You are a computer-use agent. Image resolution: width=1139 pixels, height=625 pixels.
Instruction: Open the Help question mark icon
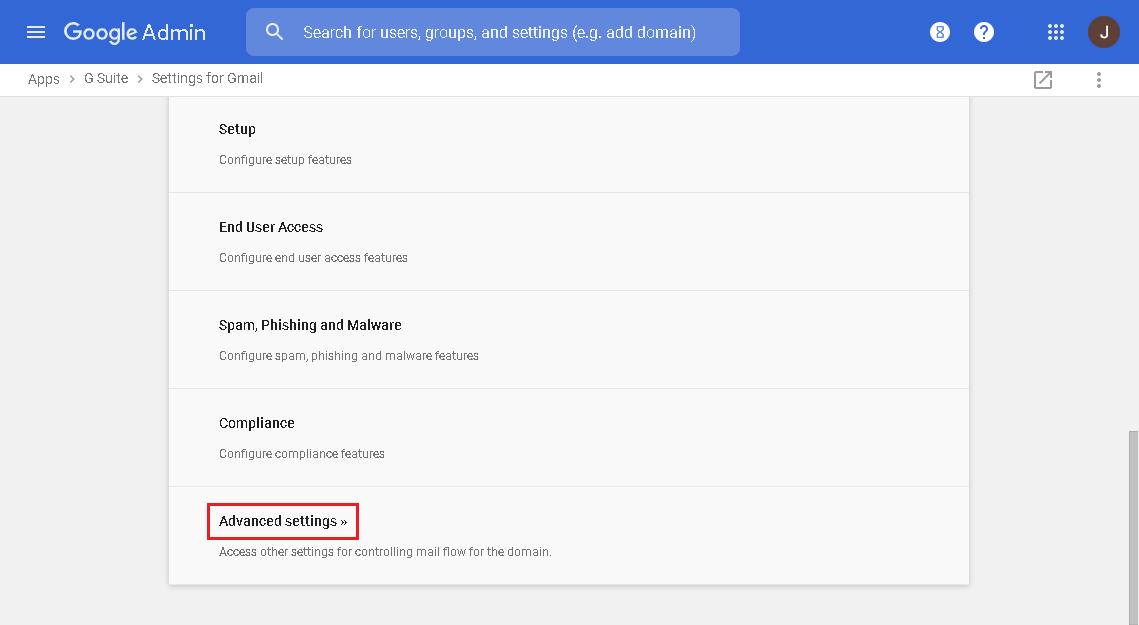[x=984, y=32]
